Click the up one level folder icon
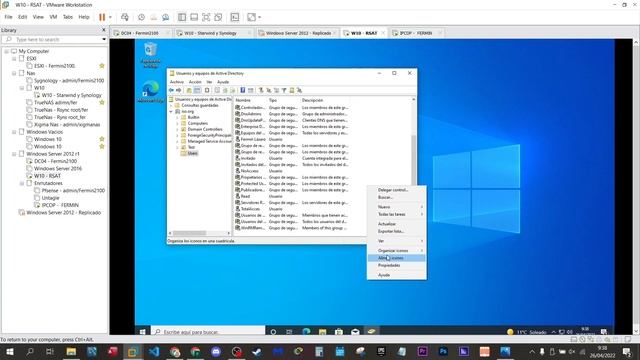This screenshot has height=360, width=640. click(x=189, y=90)
